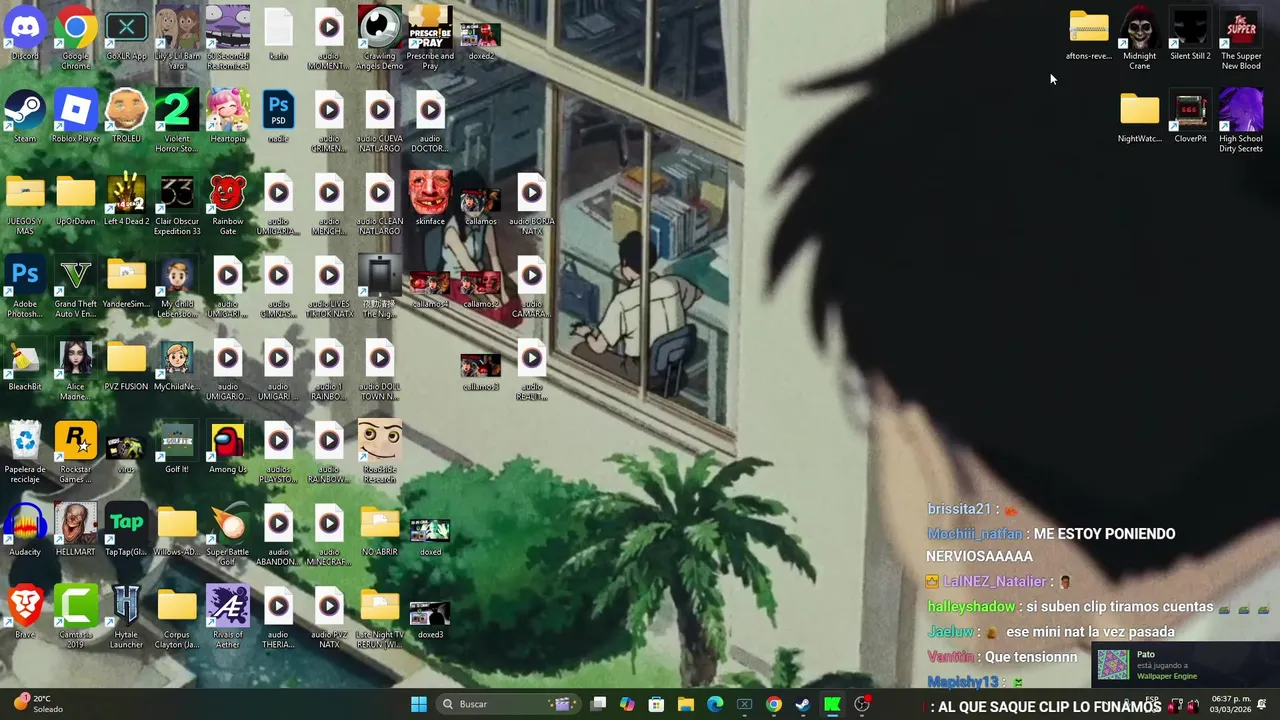Select the My Child Lebensborn shortcut
Screen dimensions: 1280x720
point(177,287)
